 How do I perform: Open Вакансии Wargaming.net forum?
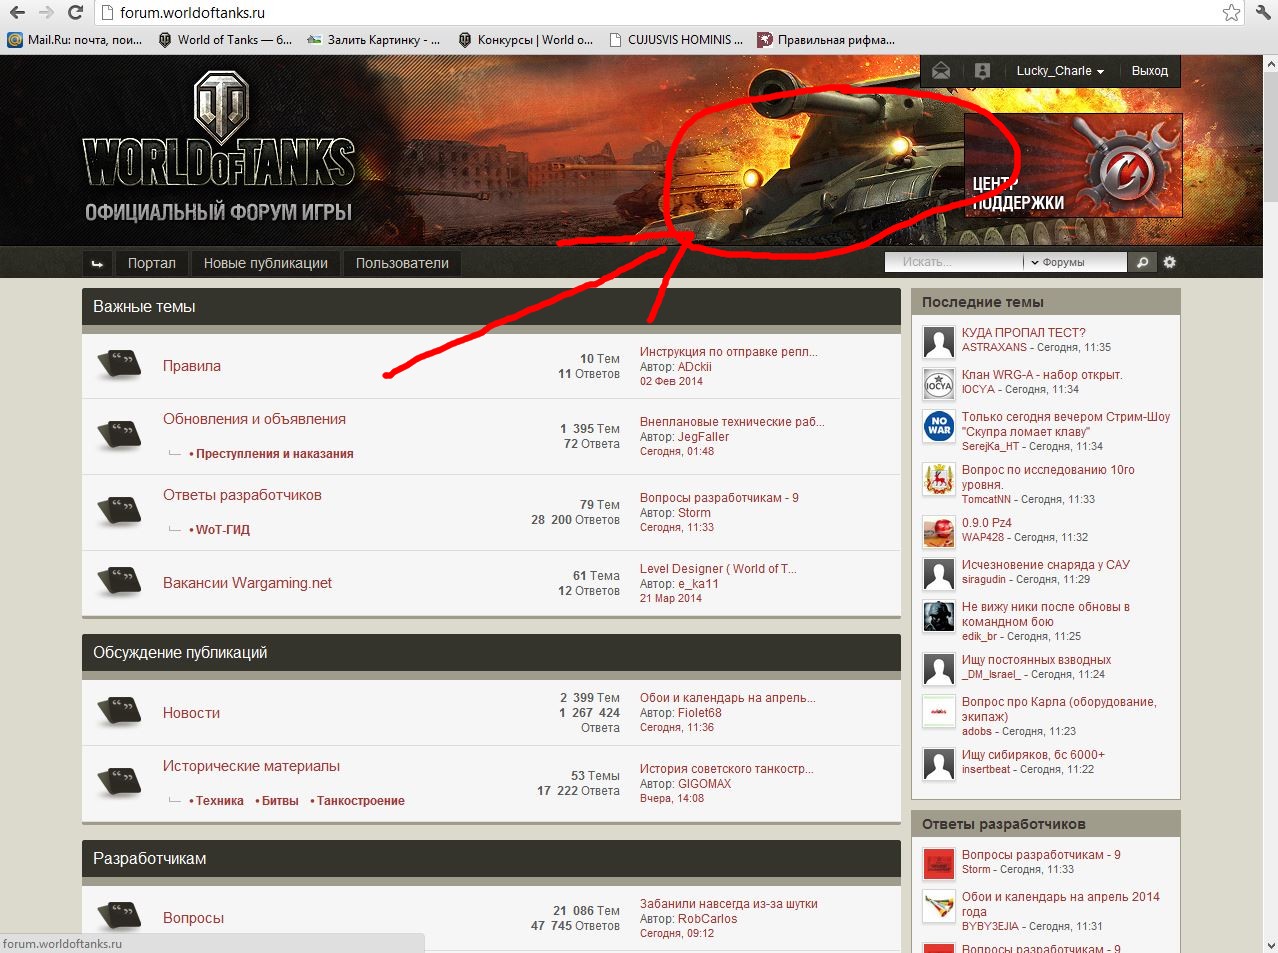pos(247,583)
